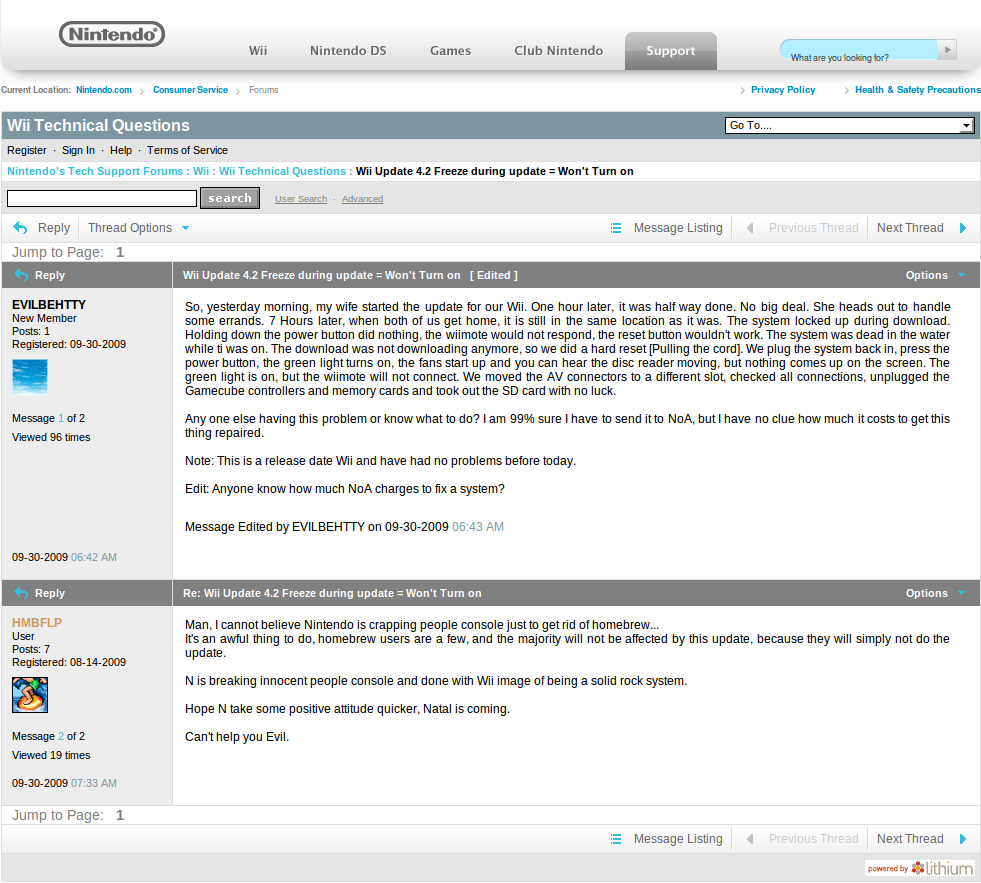Open the Games navigation tab
This screenshot has width=981, height=883.
click(x=450, y=51)
